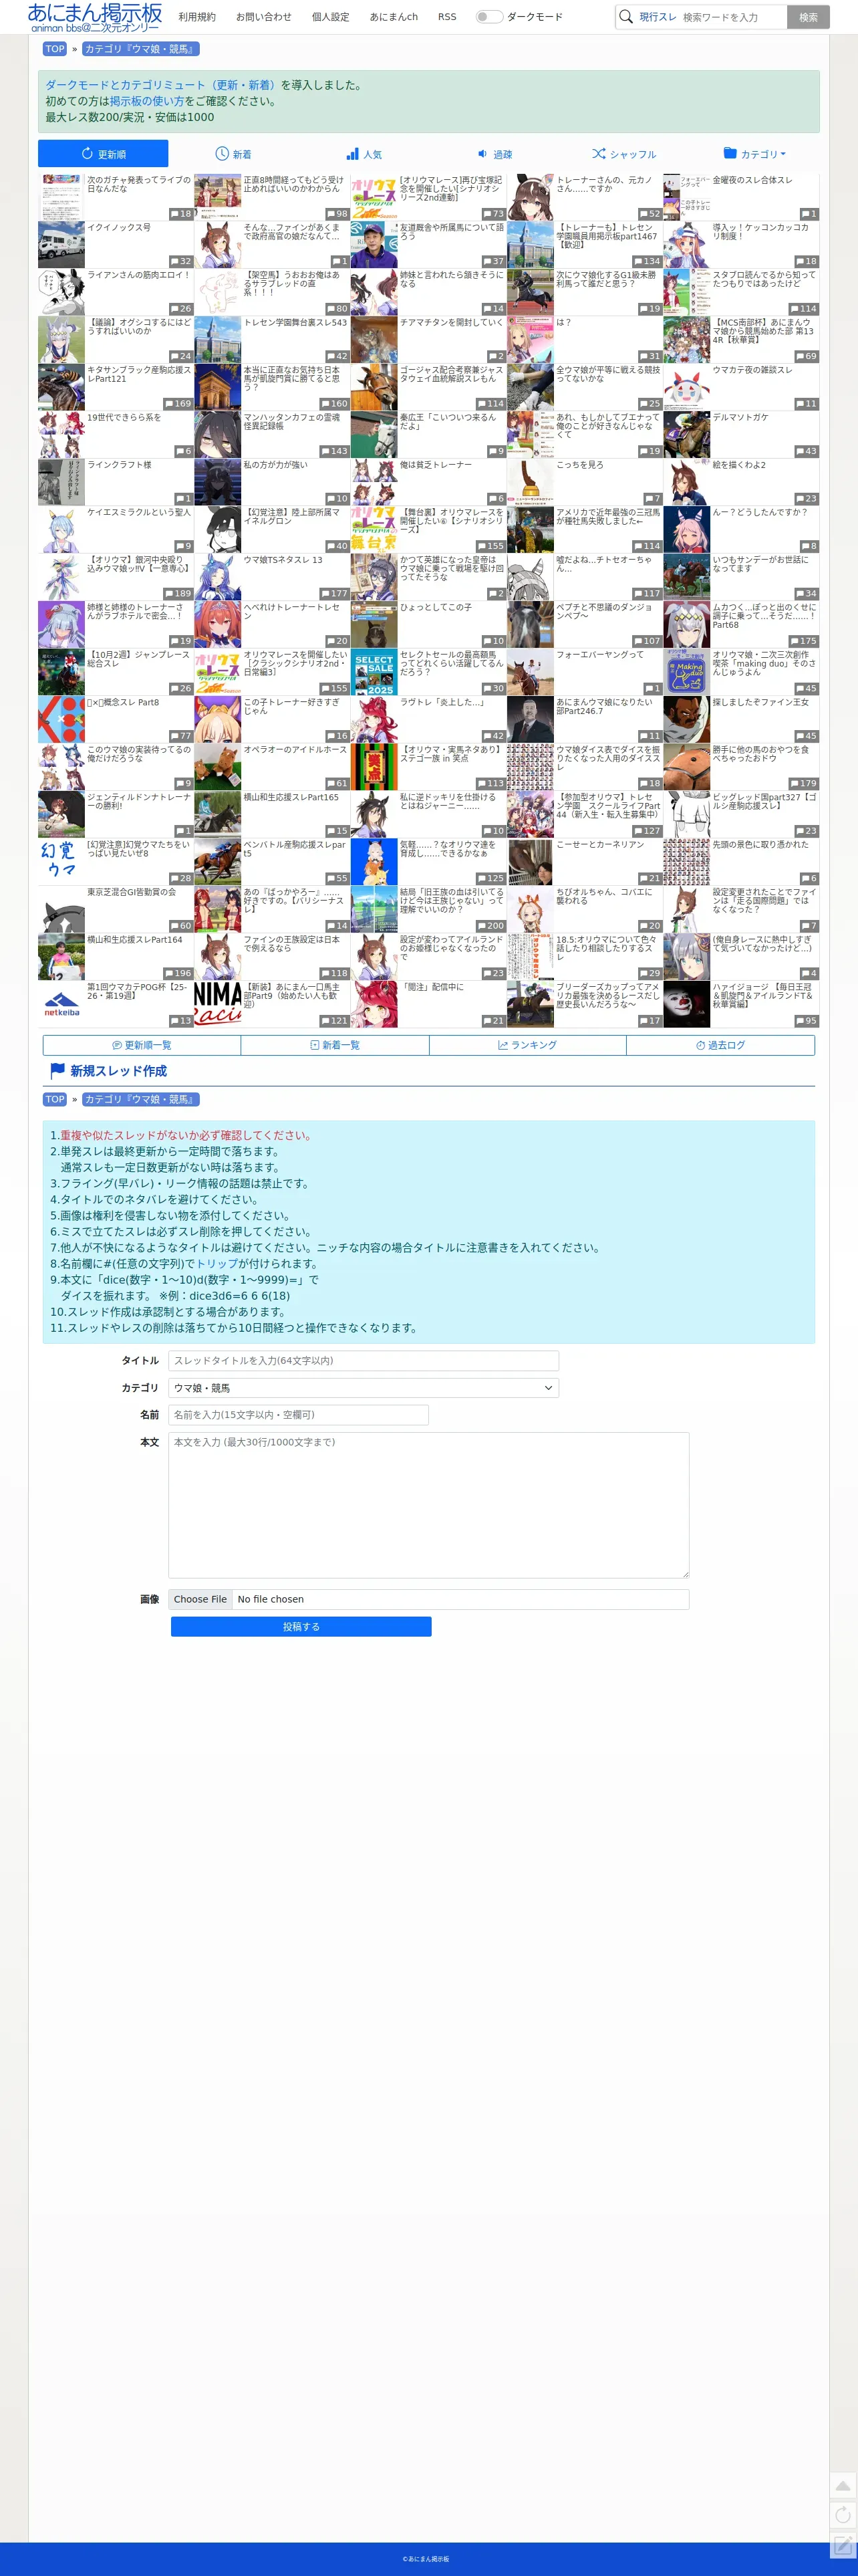Open the RSS header link

point(447,17)
